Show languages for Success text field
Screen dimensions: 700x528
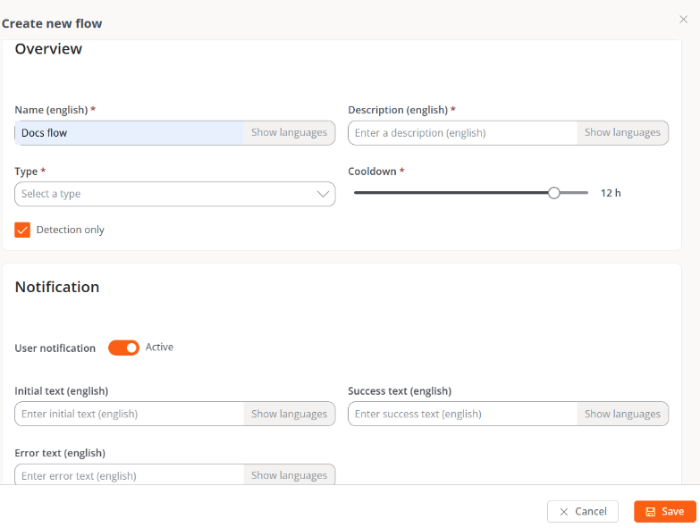tap(622, 414)
